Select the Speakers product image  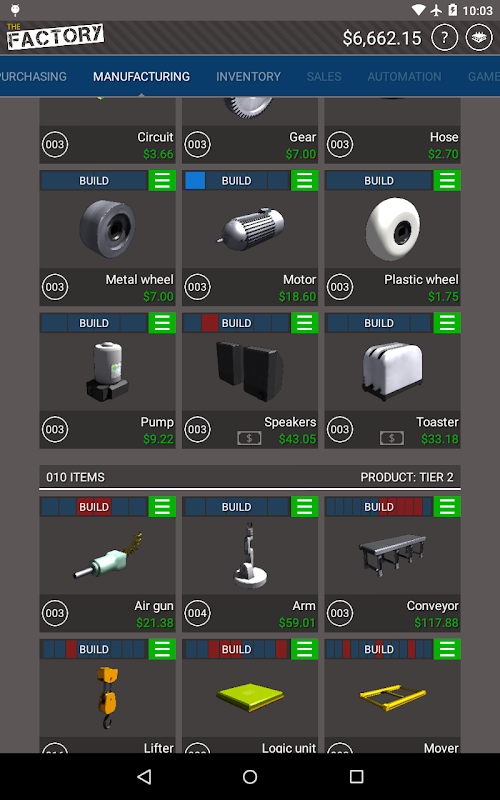click(x=250, y=371)
